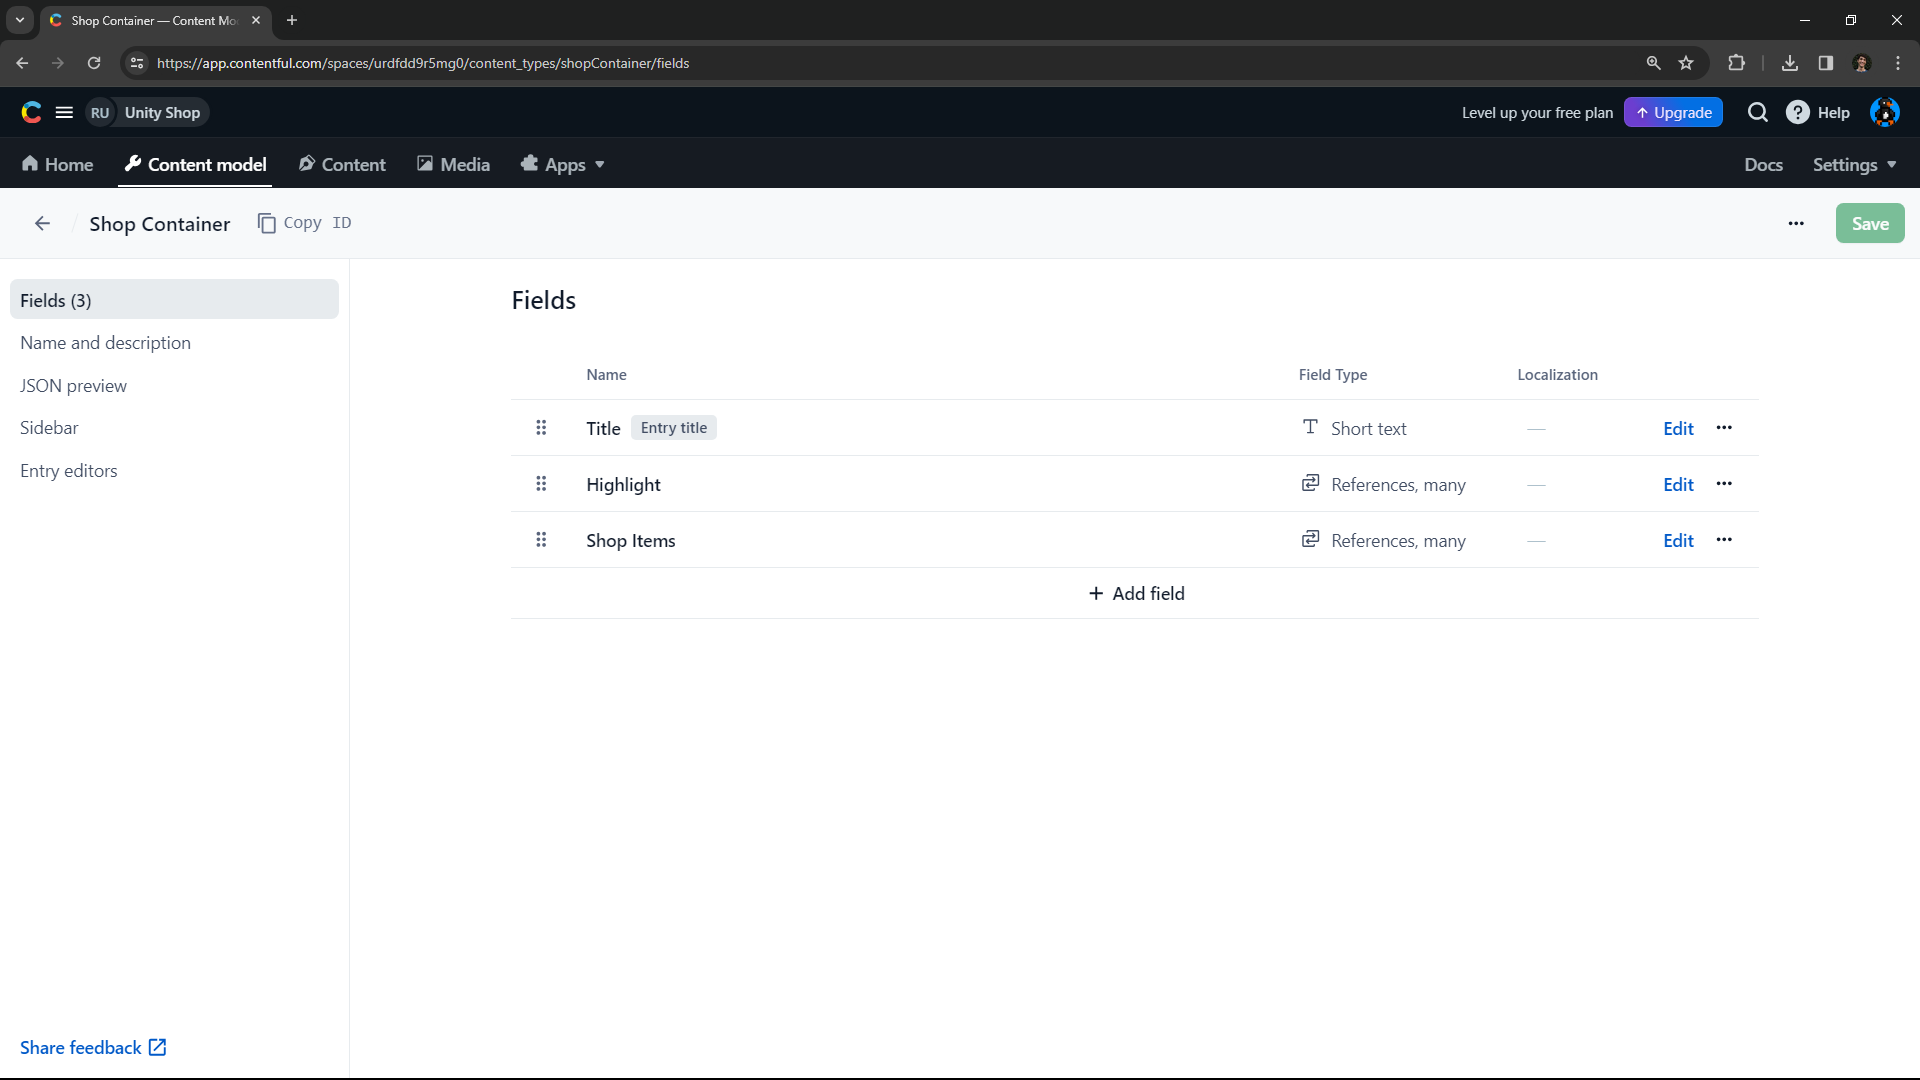
Task: Click the three-dot menu icon for Shop Items
Action: click(x=1725, y=539)
